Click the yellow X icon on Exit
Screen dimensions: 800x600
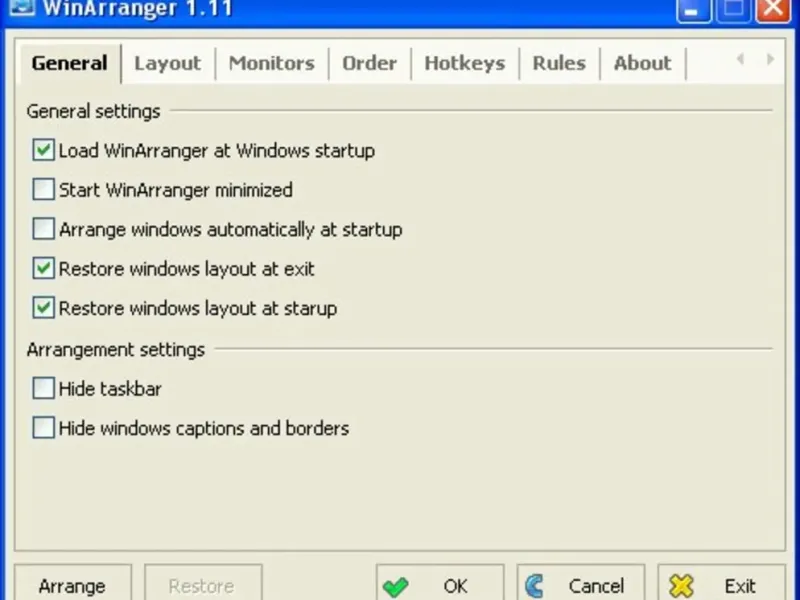(x=682, y=586)
